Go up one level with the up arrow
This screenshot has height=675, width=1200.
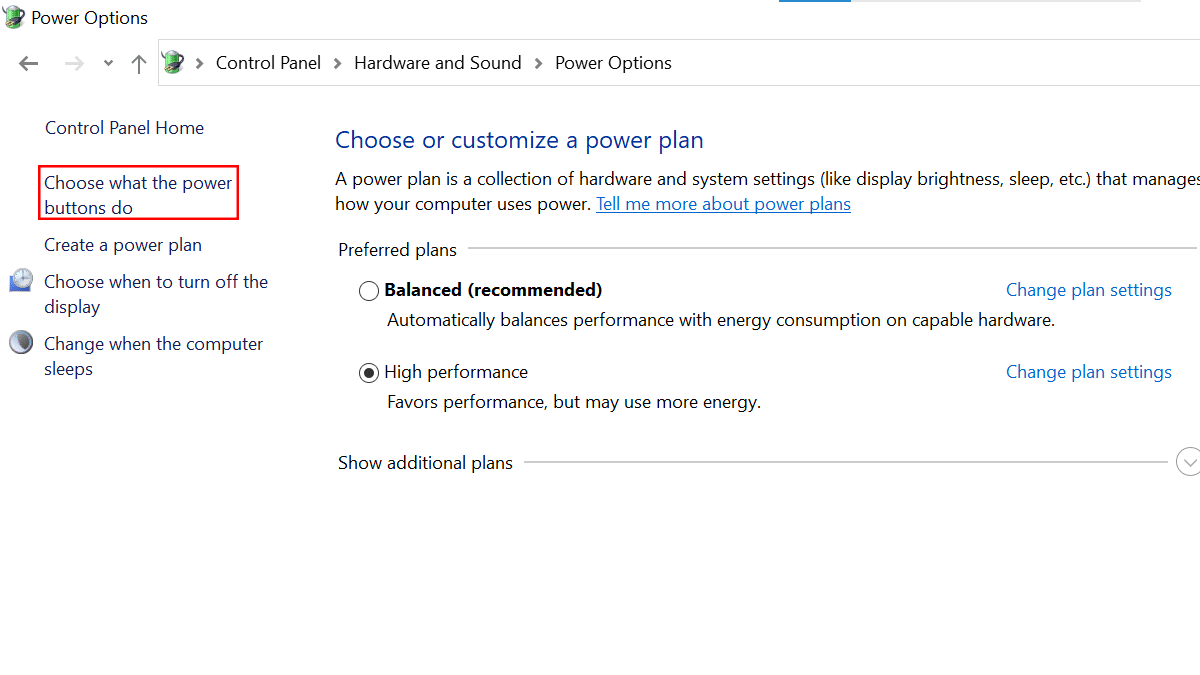tap(139, 64)
